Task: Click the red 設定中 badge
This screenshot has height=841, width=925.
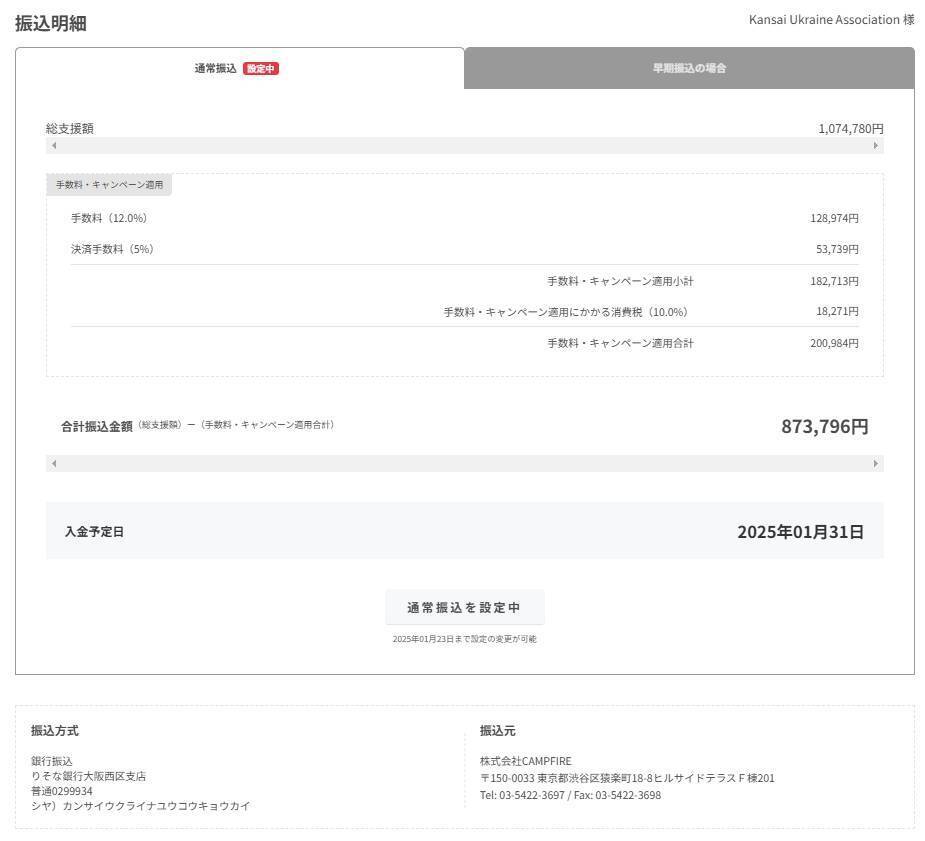Action: [261, 69]
